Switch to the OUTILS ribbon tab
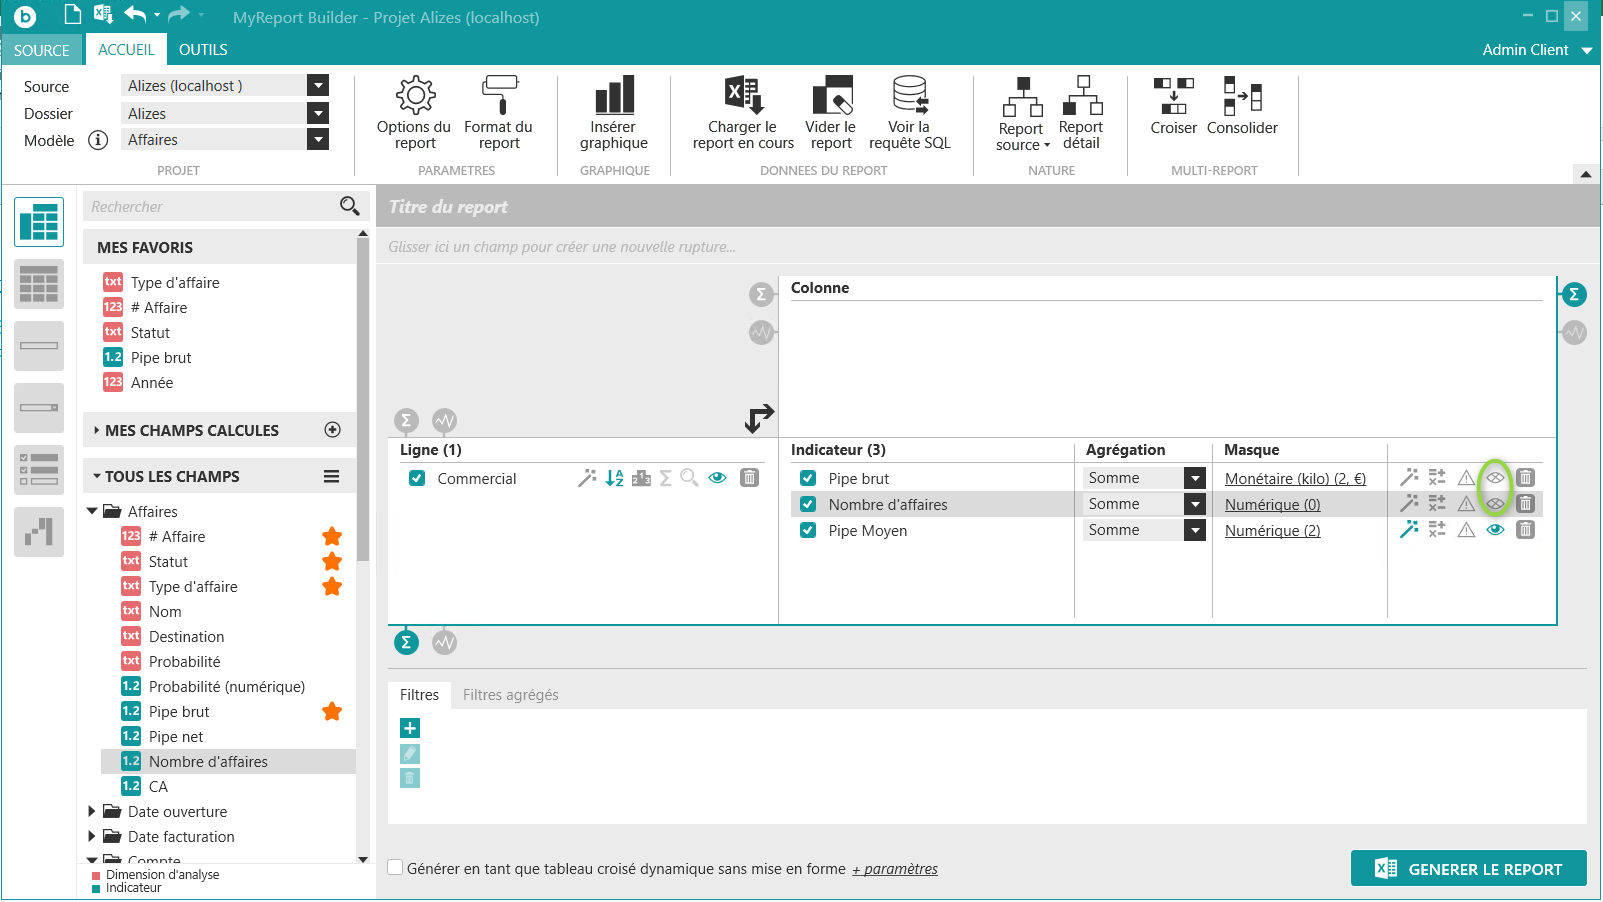 tap(203, 50)
